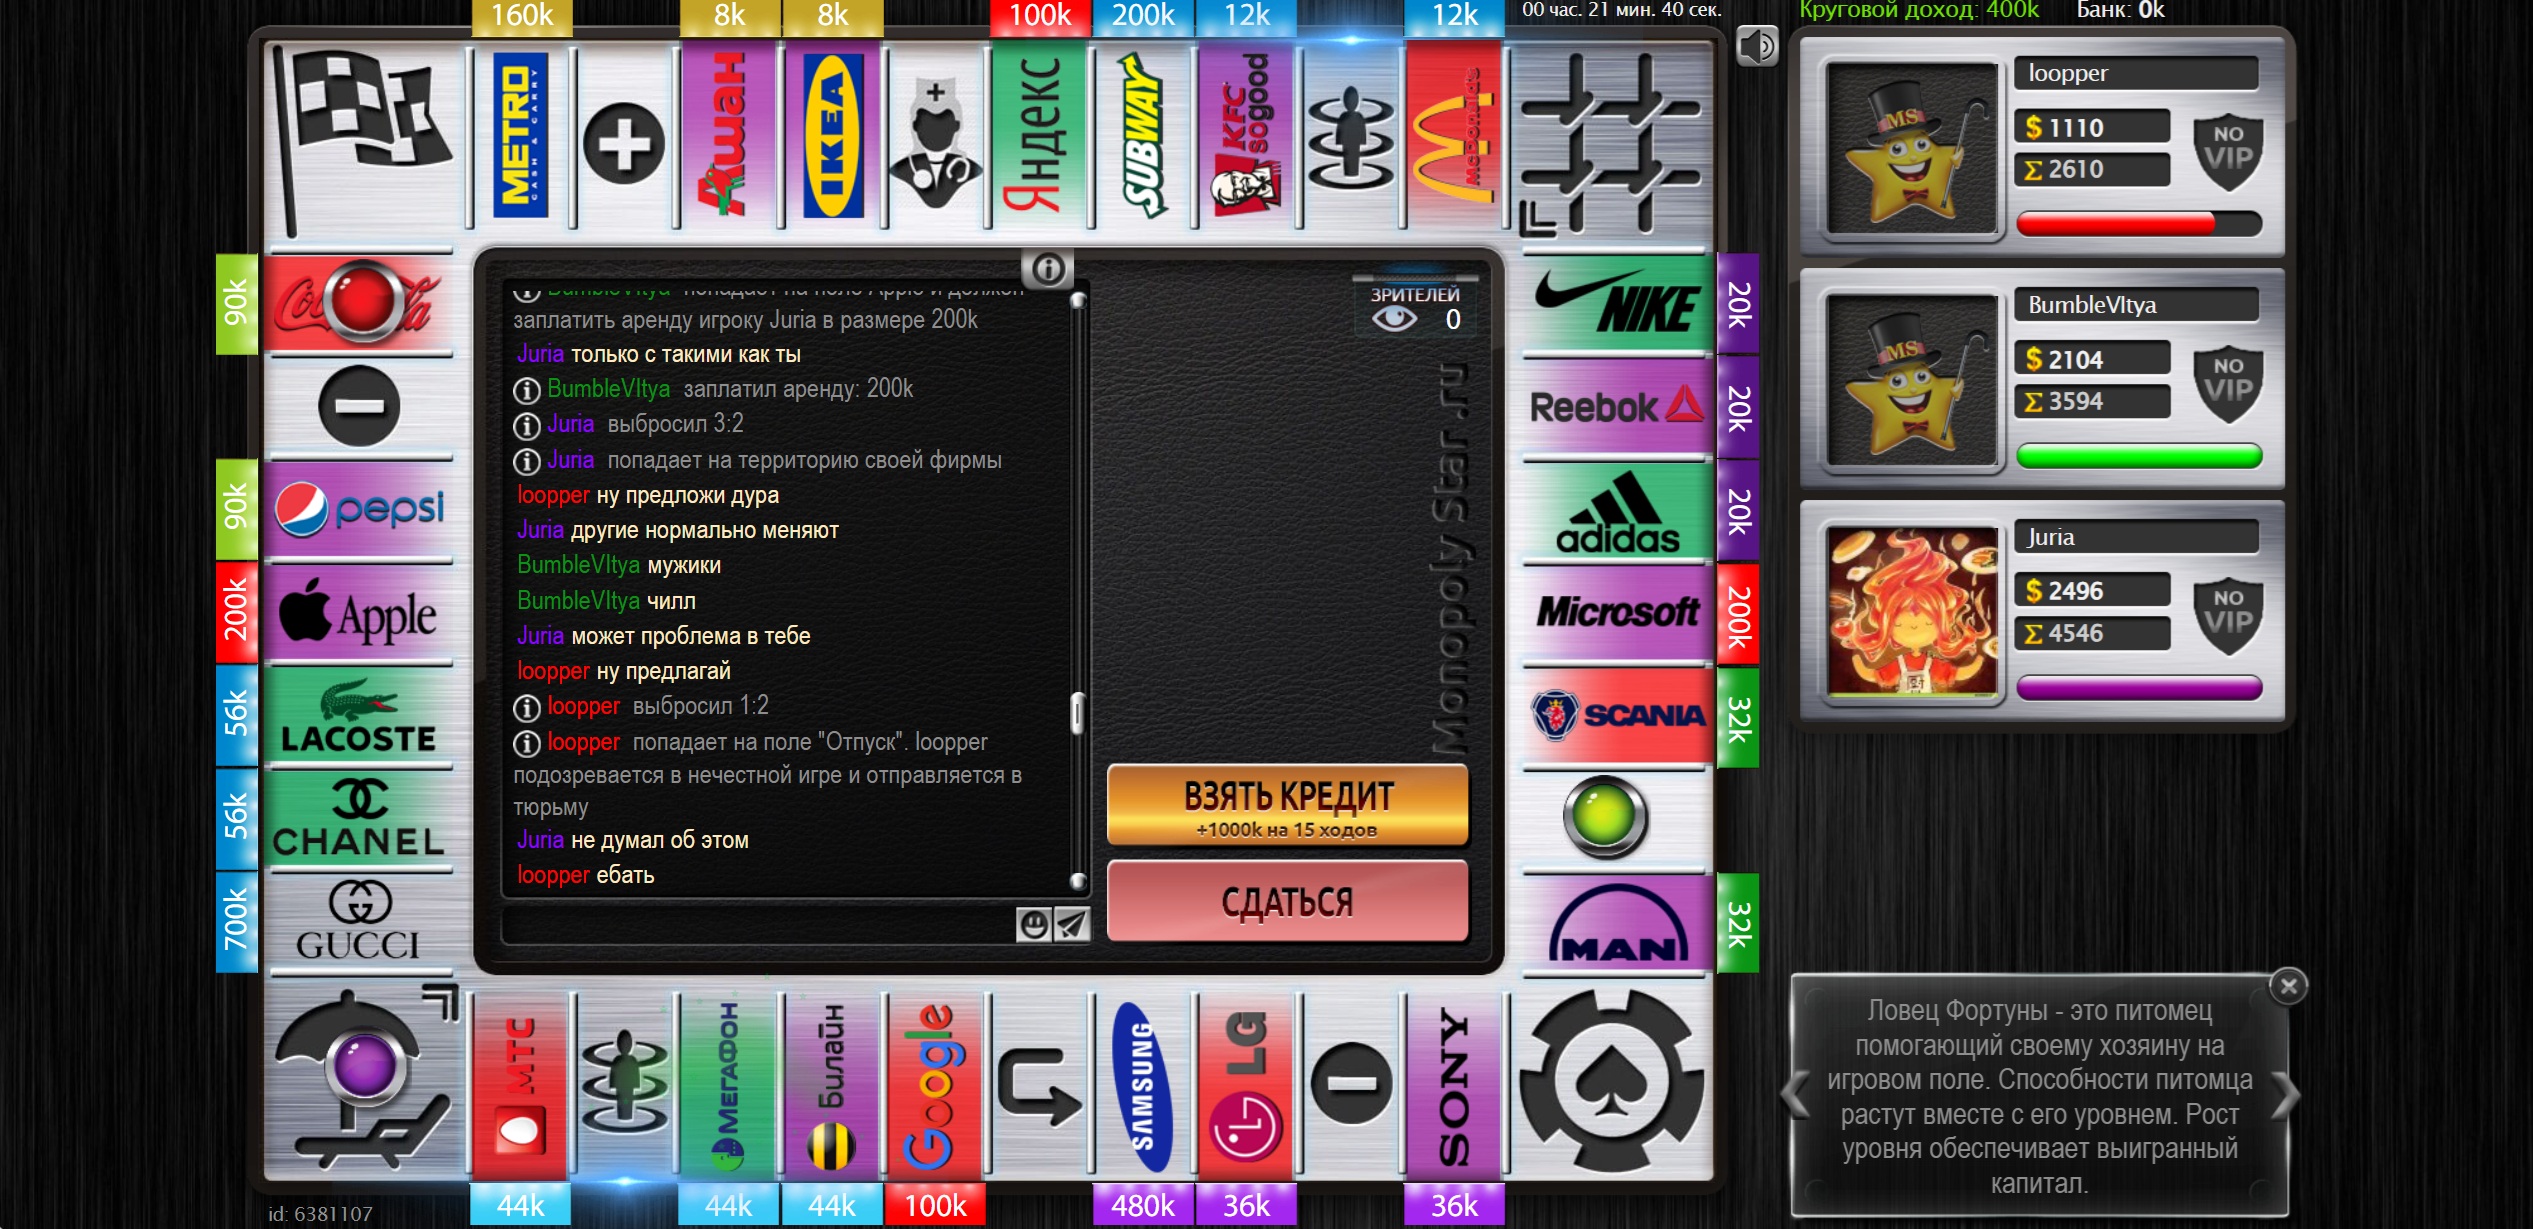2533x1229 pixels.
Task: Click the game id 6381107 label
Action: click(x=320, y=1214)
